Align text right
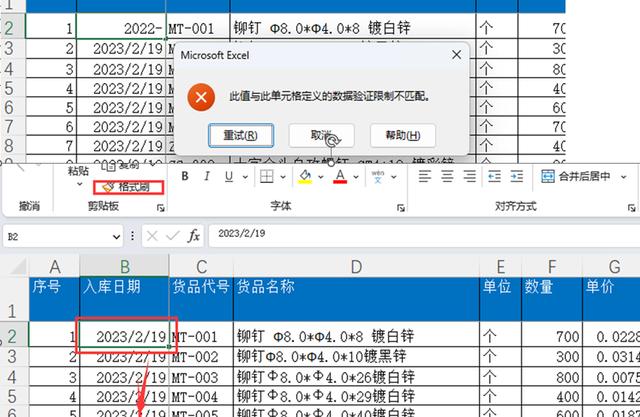The image size is (640, 417). tap(470, 176)
